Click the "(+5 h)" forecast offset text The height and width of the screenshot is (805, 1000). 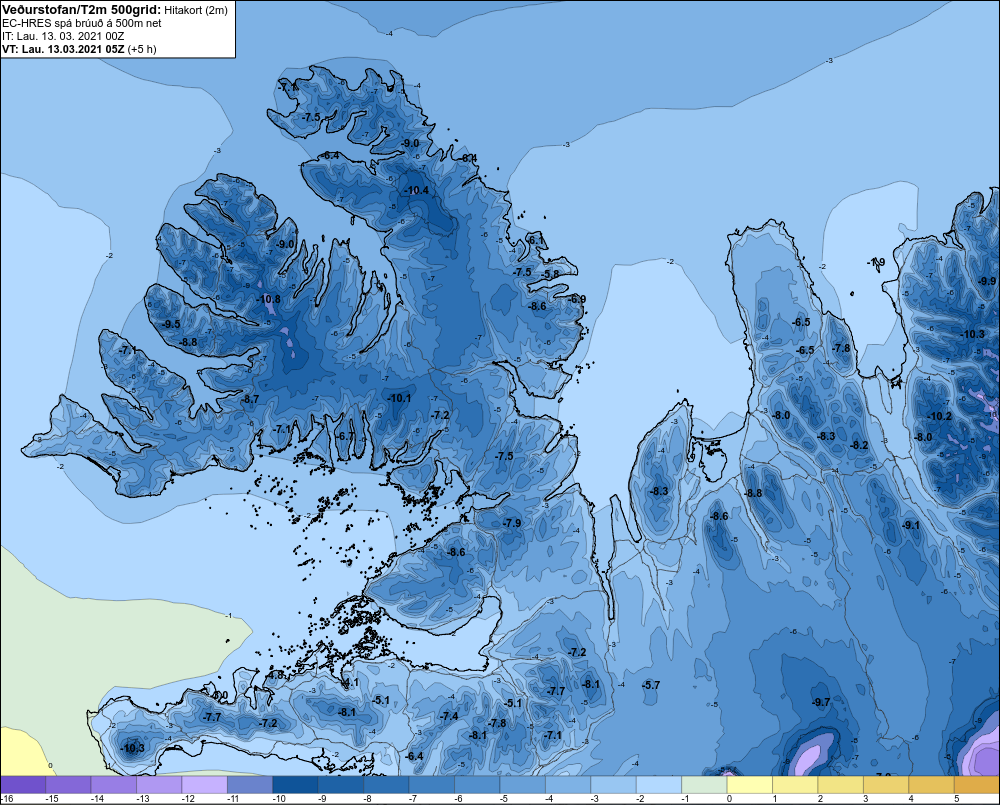pyautogui.click(x=142, y=49)
